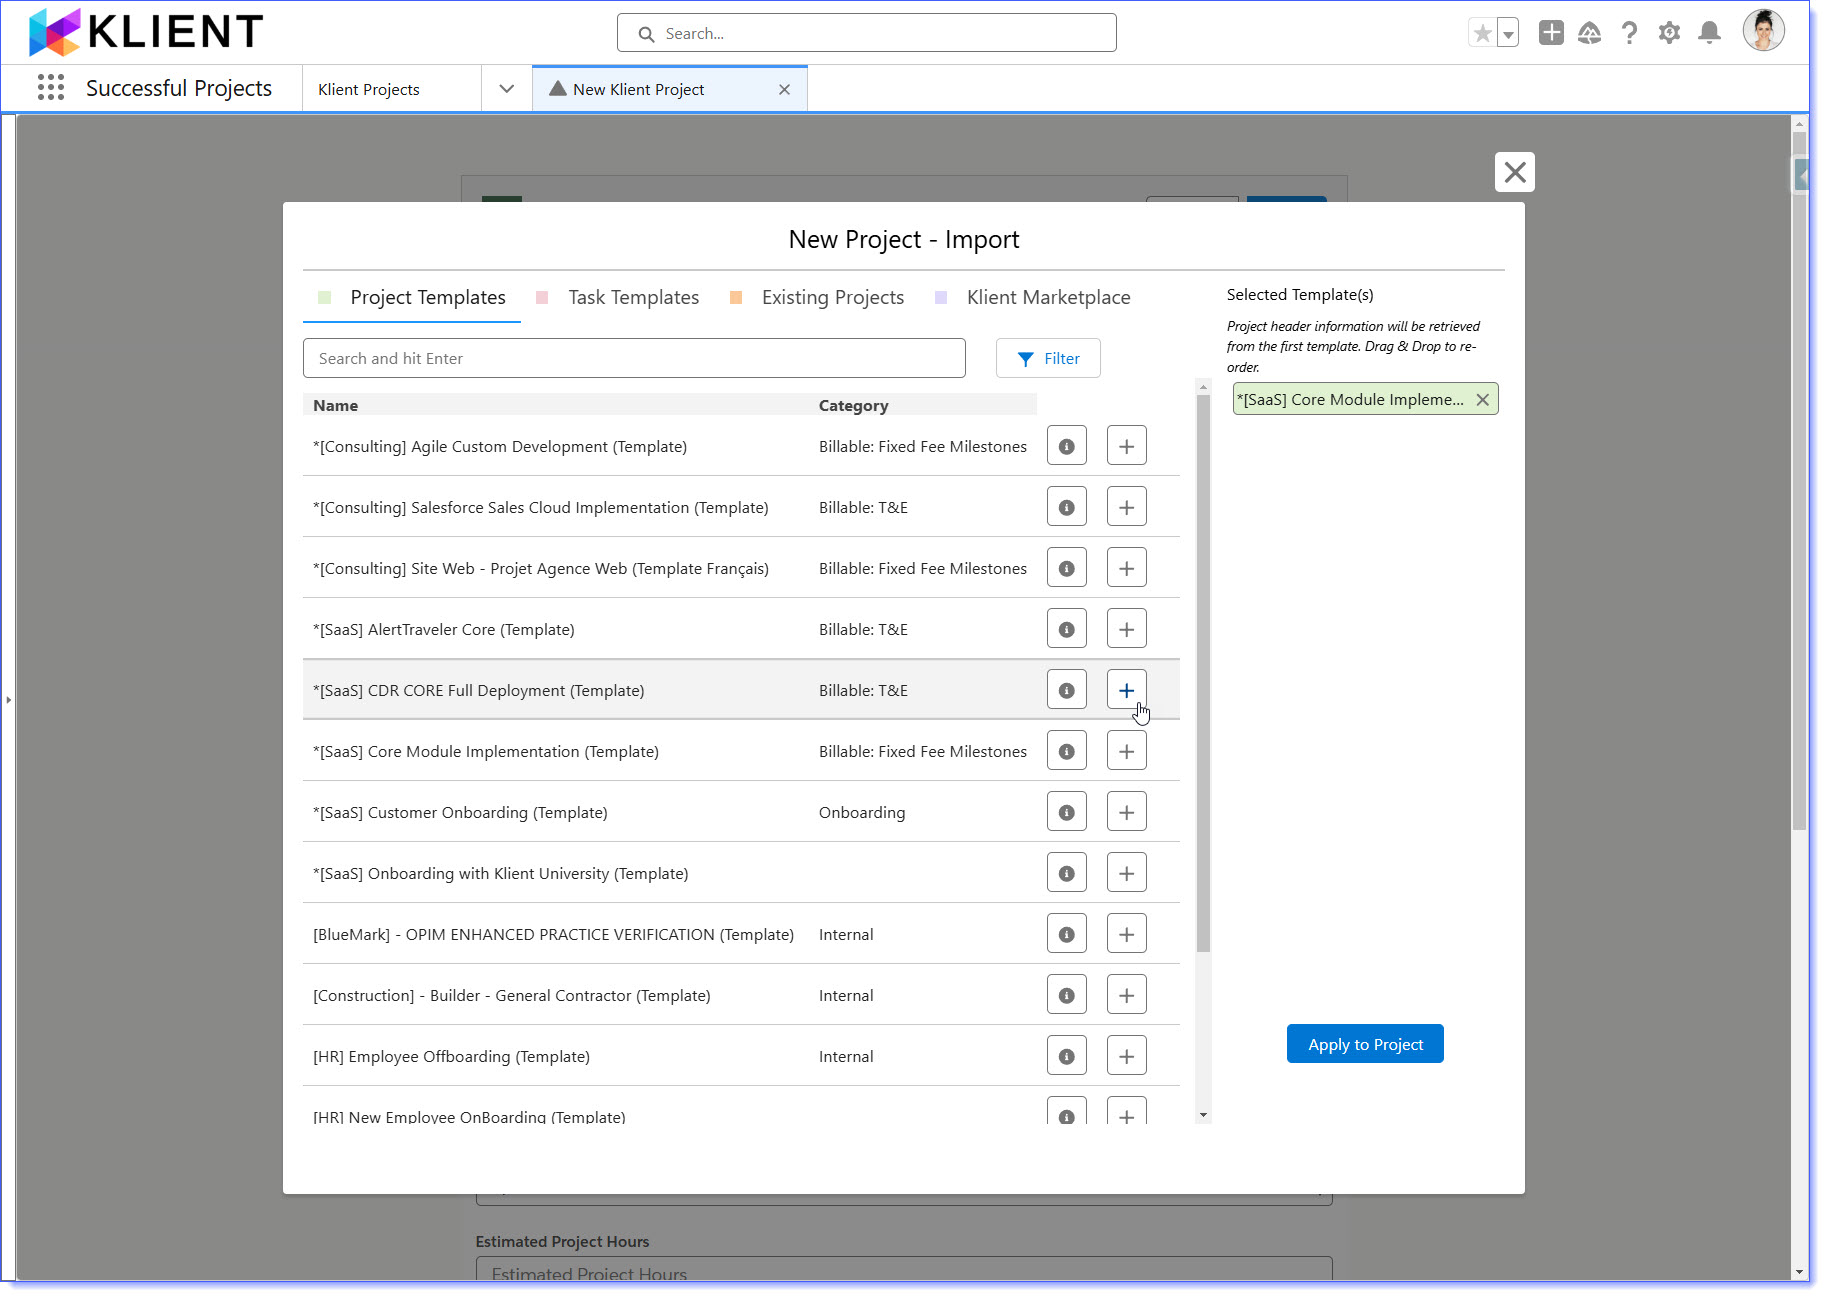Image resolution: width=1825 pixels, height=1297 pixels.
Task: Show info for CDR CORE Full Deployment
Action: pos(1066,690)
